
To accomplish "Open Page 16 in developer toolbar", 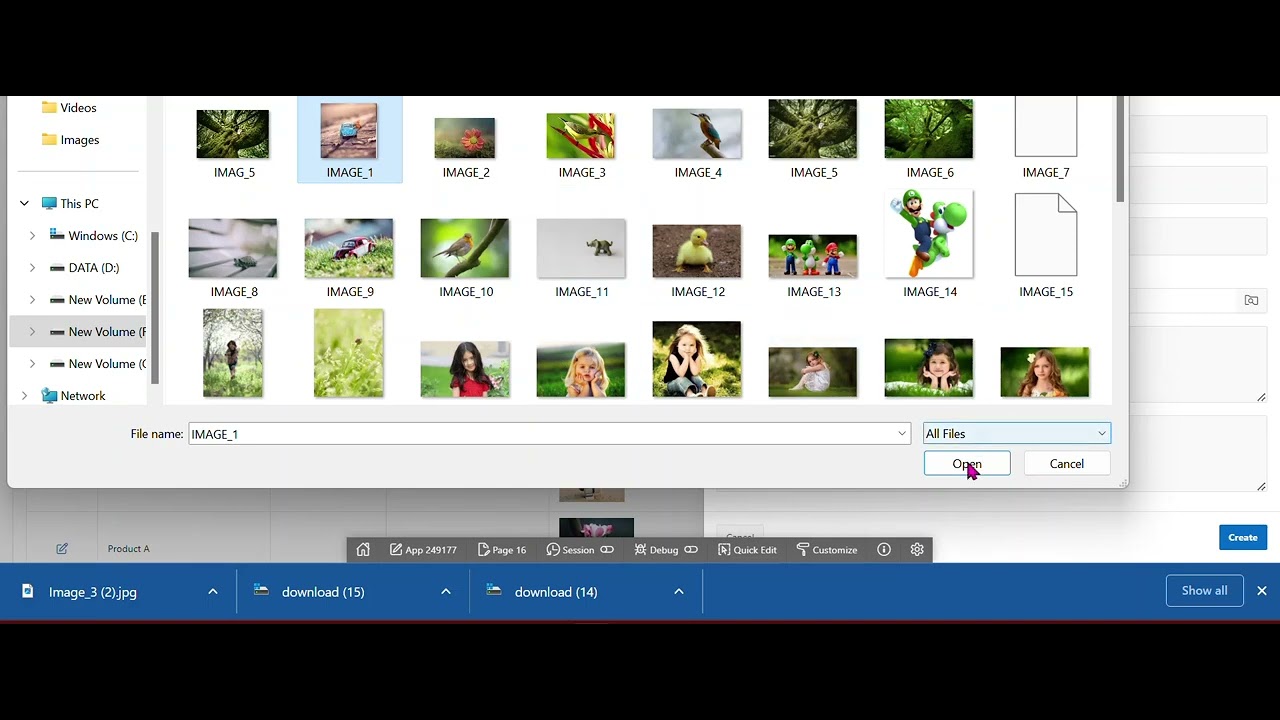I will 502,550.
